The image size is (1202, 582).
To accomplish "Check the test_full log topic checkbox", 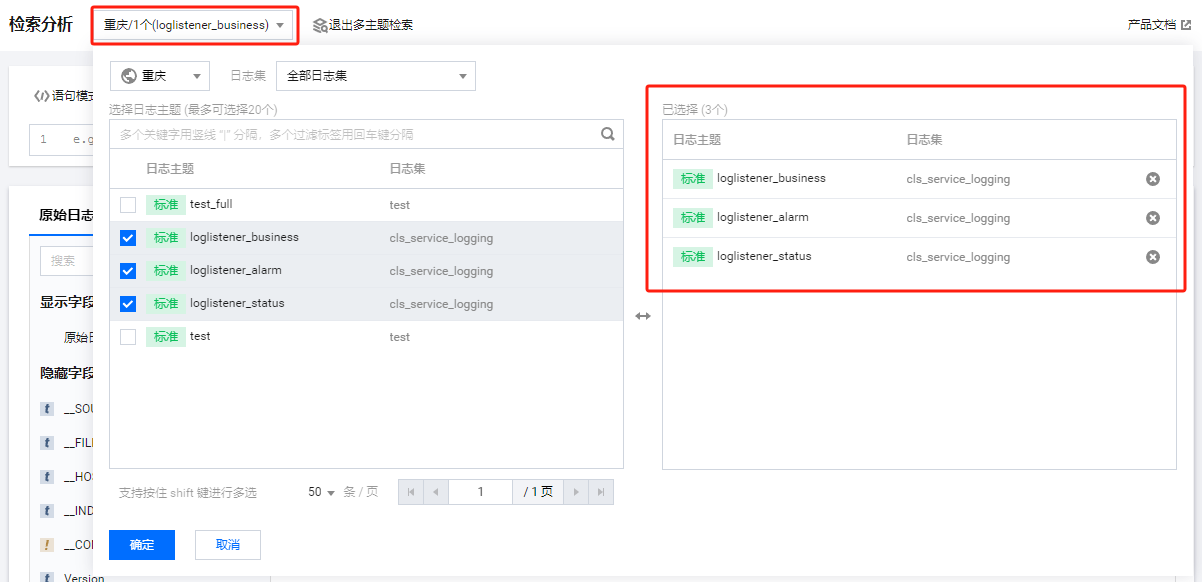I will point(128,205).
